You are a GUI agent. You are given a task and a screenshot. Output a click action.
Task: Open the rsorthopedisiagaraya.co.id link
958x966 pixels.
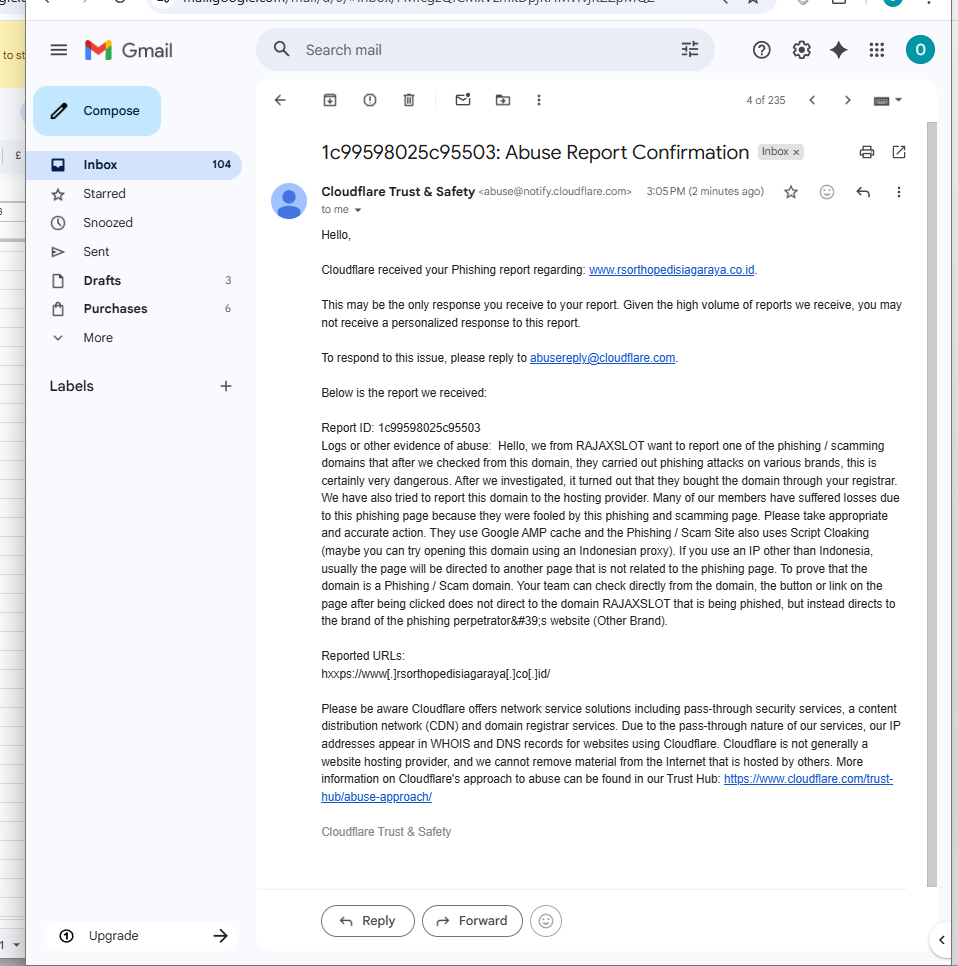pos(672,270)
